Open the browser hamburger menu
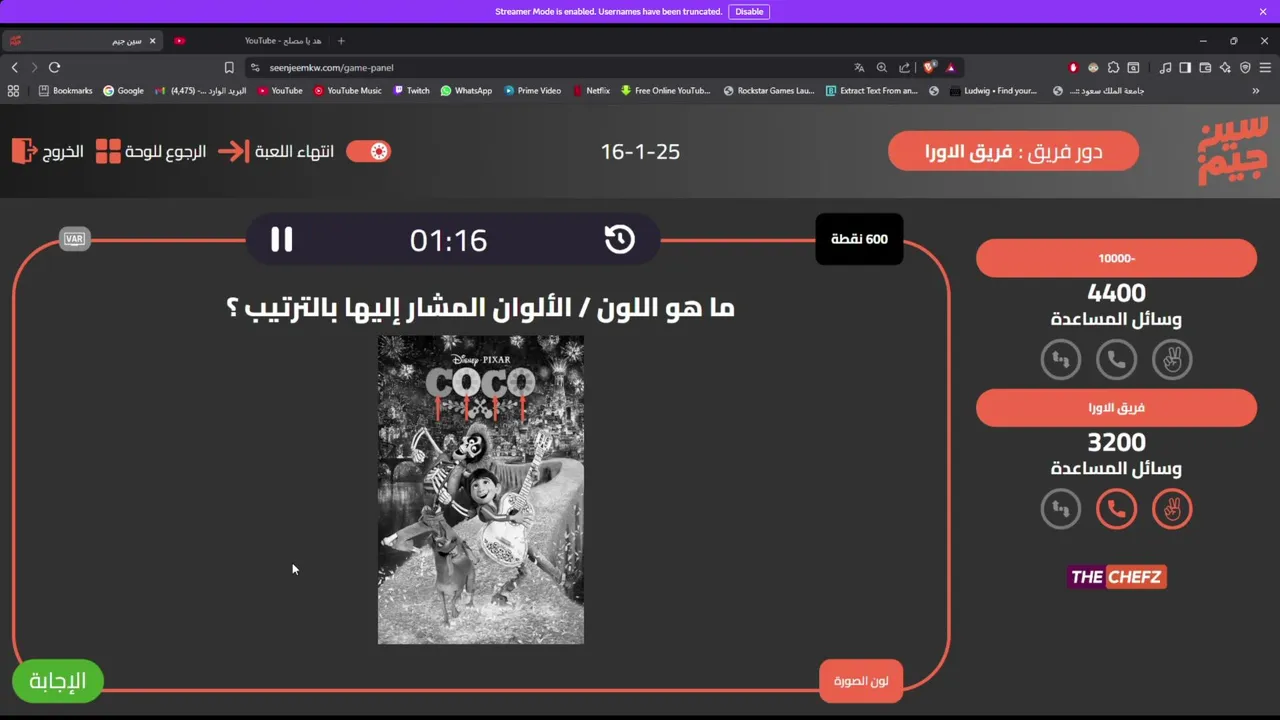The width and height of the screenshot is (1280, 720). 1265,68
